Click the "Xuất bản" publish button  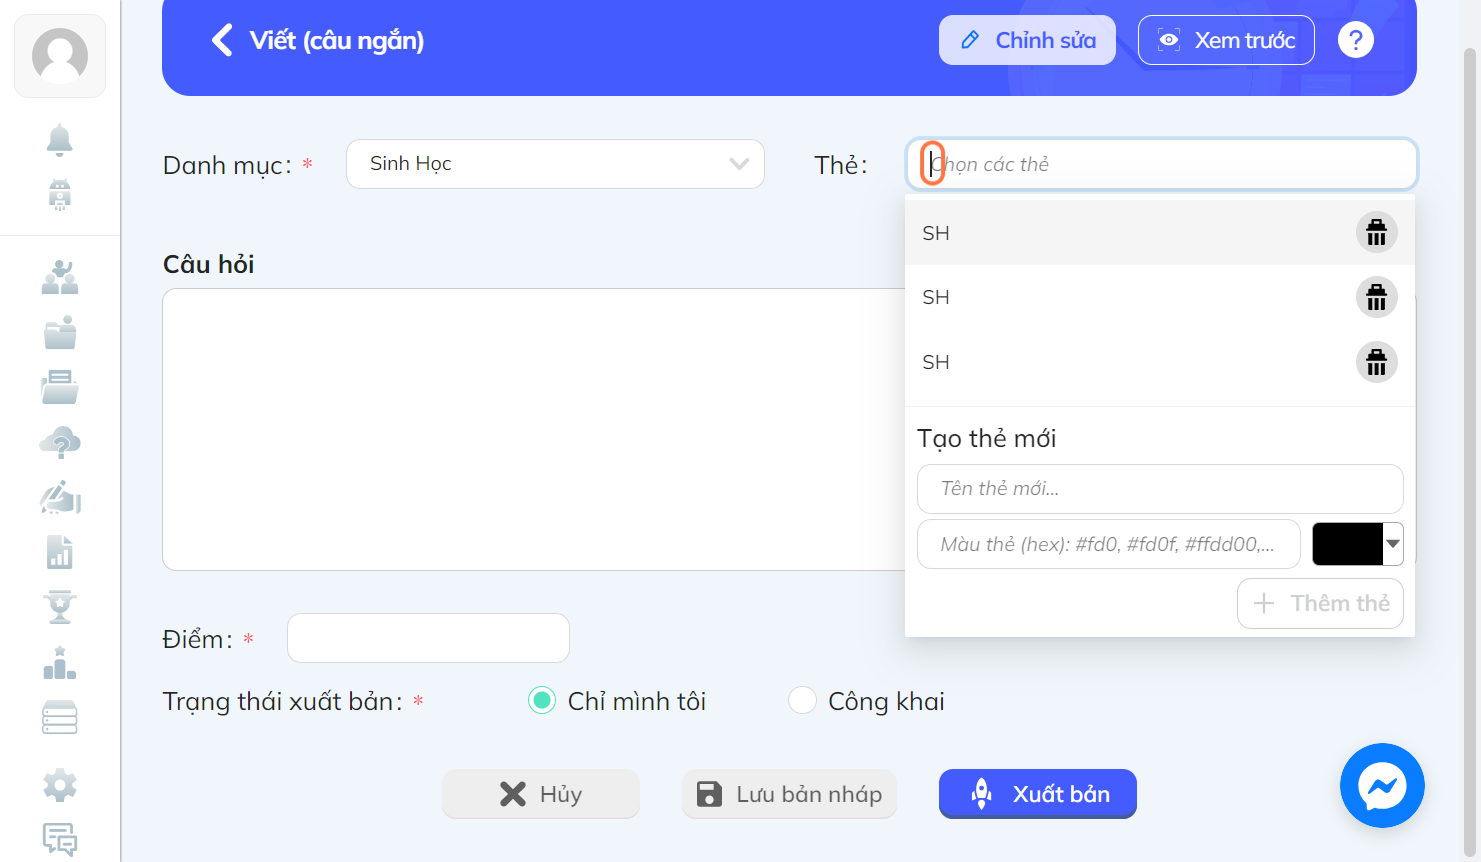tap(1038, 794)
